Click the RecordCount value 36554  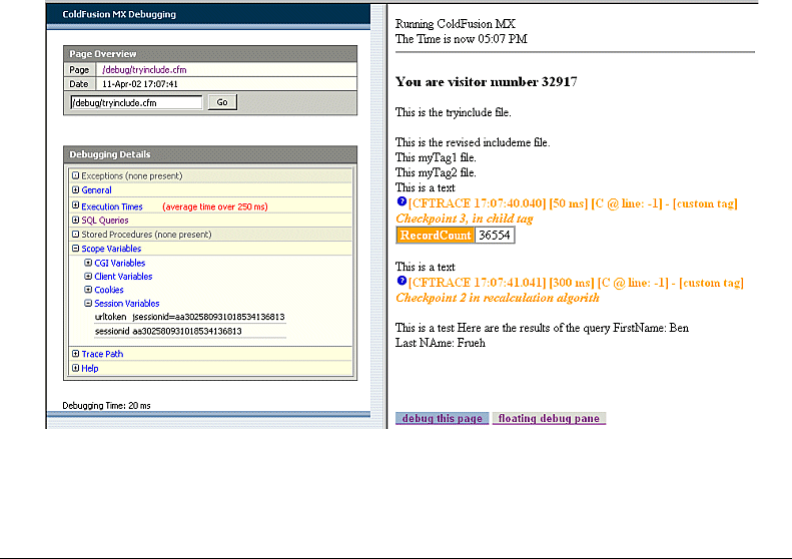tap(494, 235)
